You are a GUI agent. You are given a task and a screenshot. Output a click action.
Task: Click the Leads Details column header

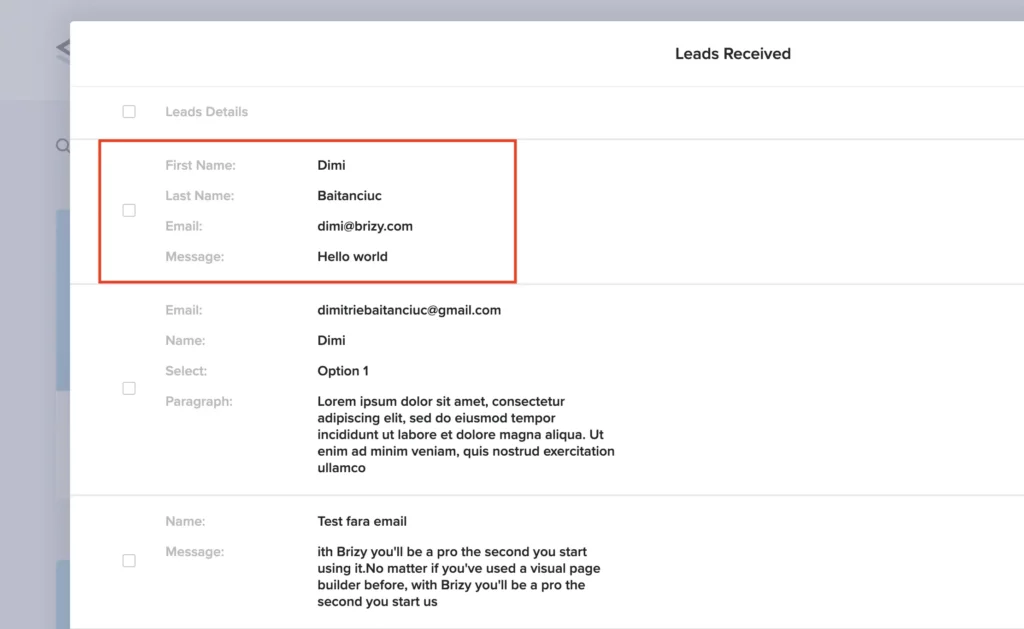(x=206, y=112)
